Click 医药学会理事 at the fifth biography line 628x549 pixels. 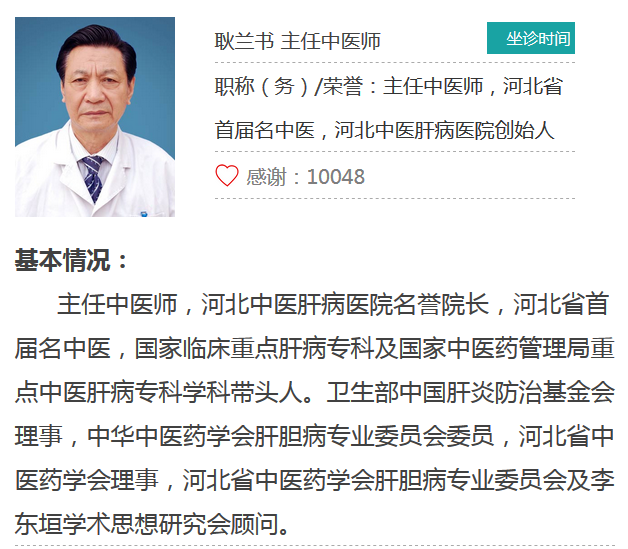click(x=87, y=480)
